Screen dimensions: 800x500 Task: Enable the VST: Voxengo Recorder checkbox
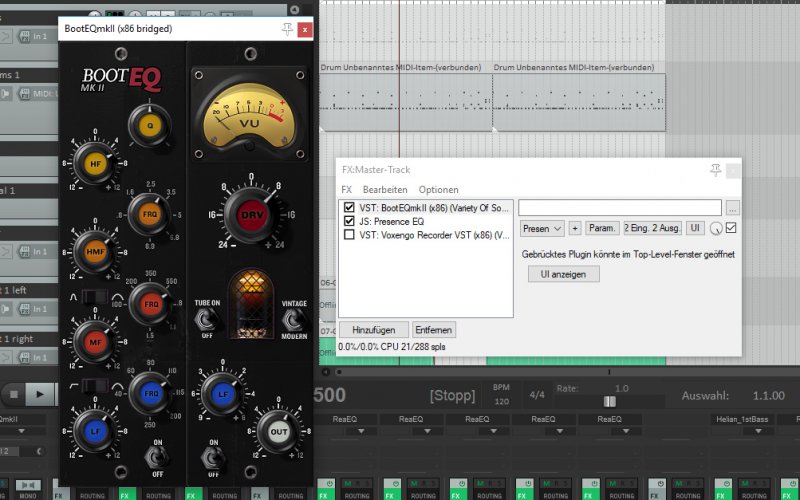coord(349,235)
